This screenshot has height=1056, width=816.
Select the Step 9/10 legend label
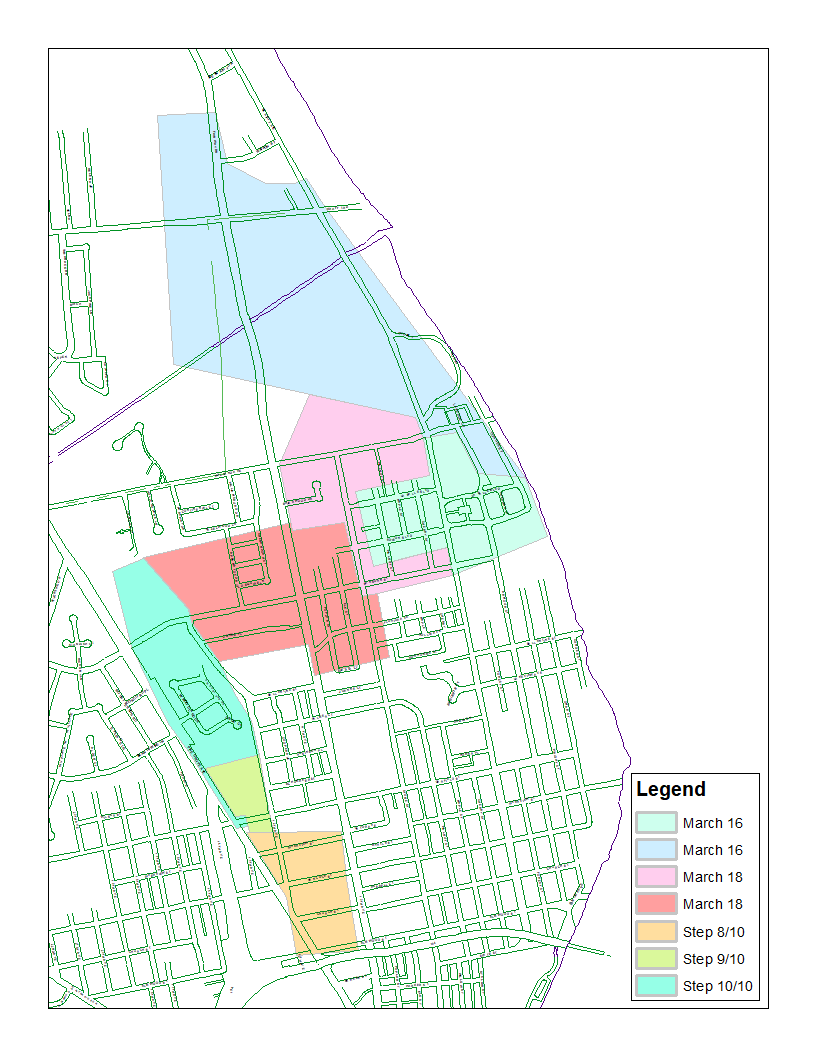click(x=713, y=959)
